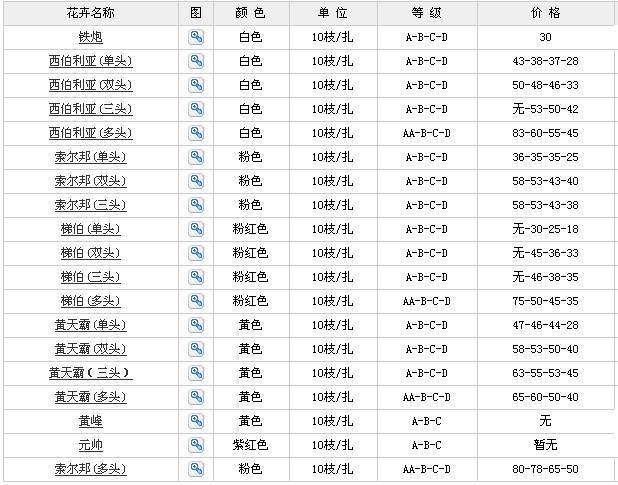
Task: Open the 黄天霸(三头) link
Action: point(91,373)
